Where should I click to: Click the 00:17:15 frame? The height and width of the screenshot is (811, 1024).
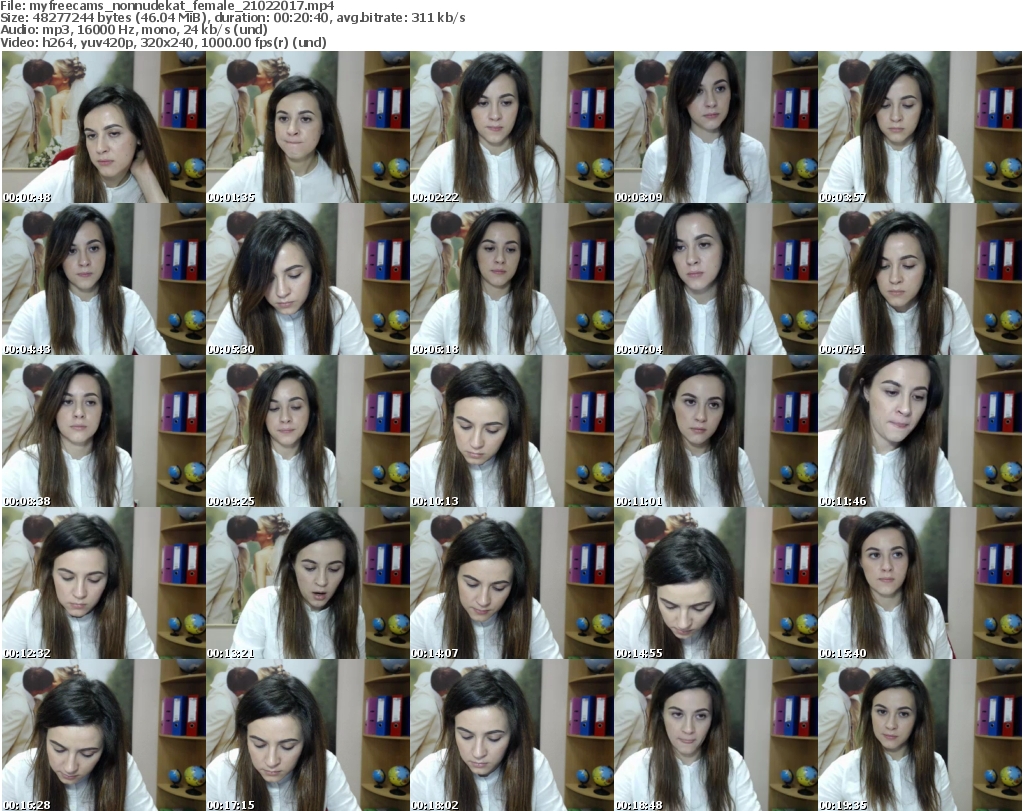308,735
